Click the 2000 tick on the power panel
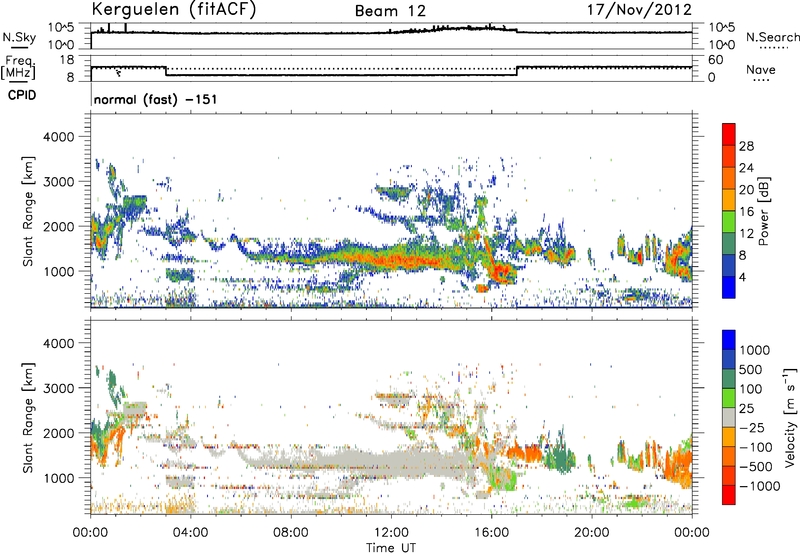Image resolution: width=800 pixels, height=554 pixels. pos(58,226)
